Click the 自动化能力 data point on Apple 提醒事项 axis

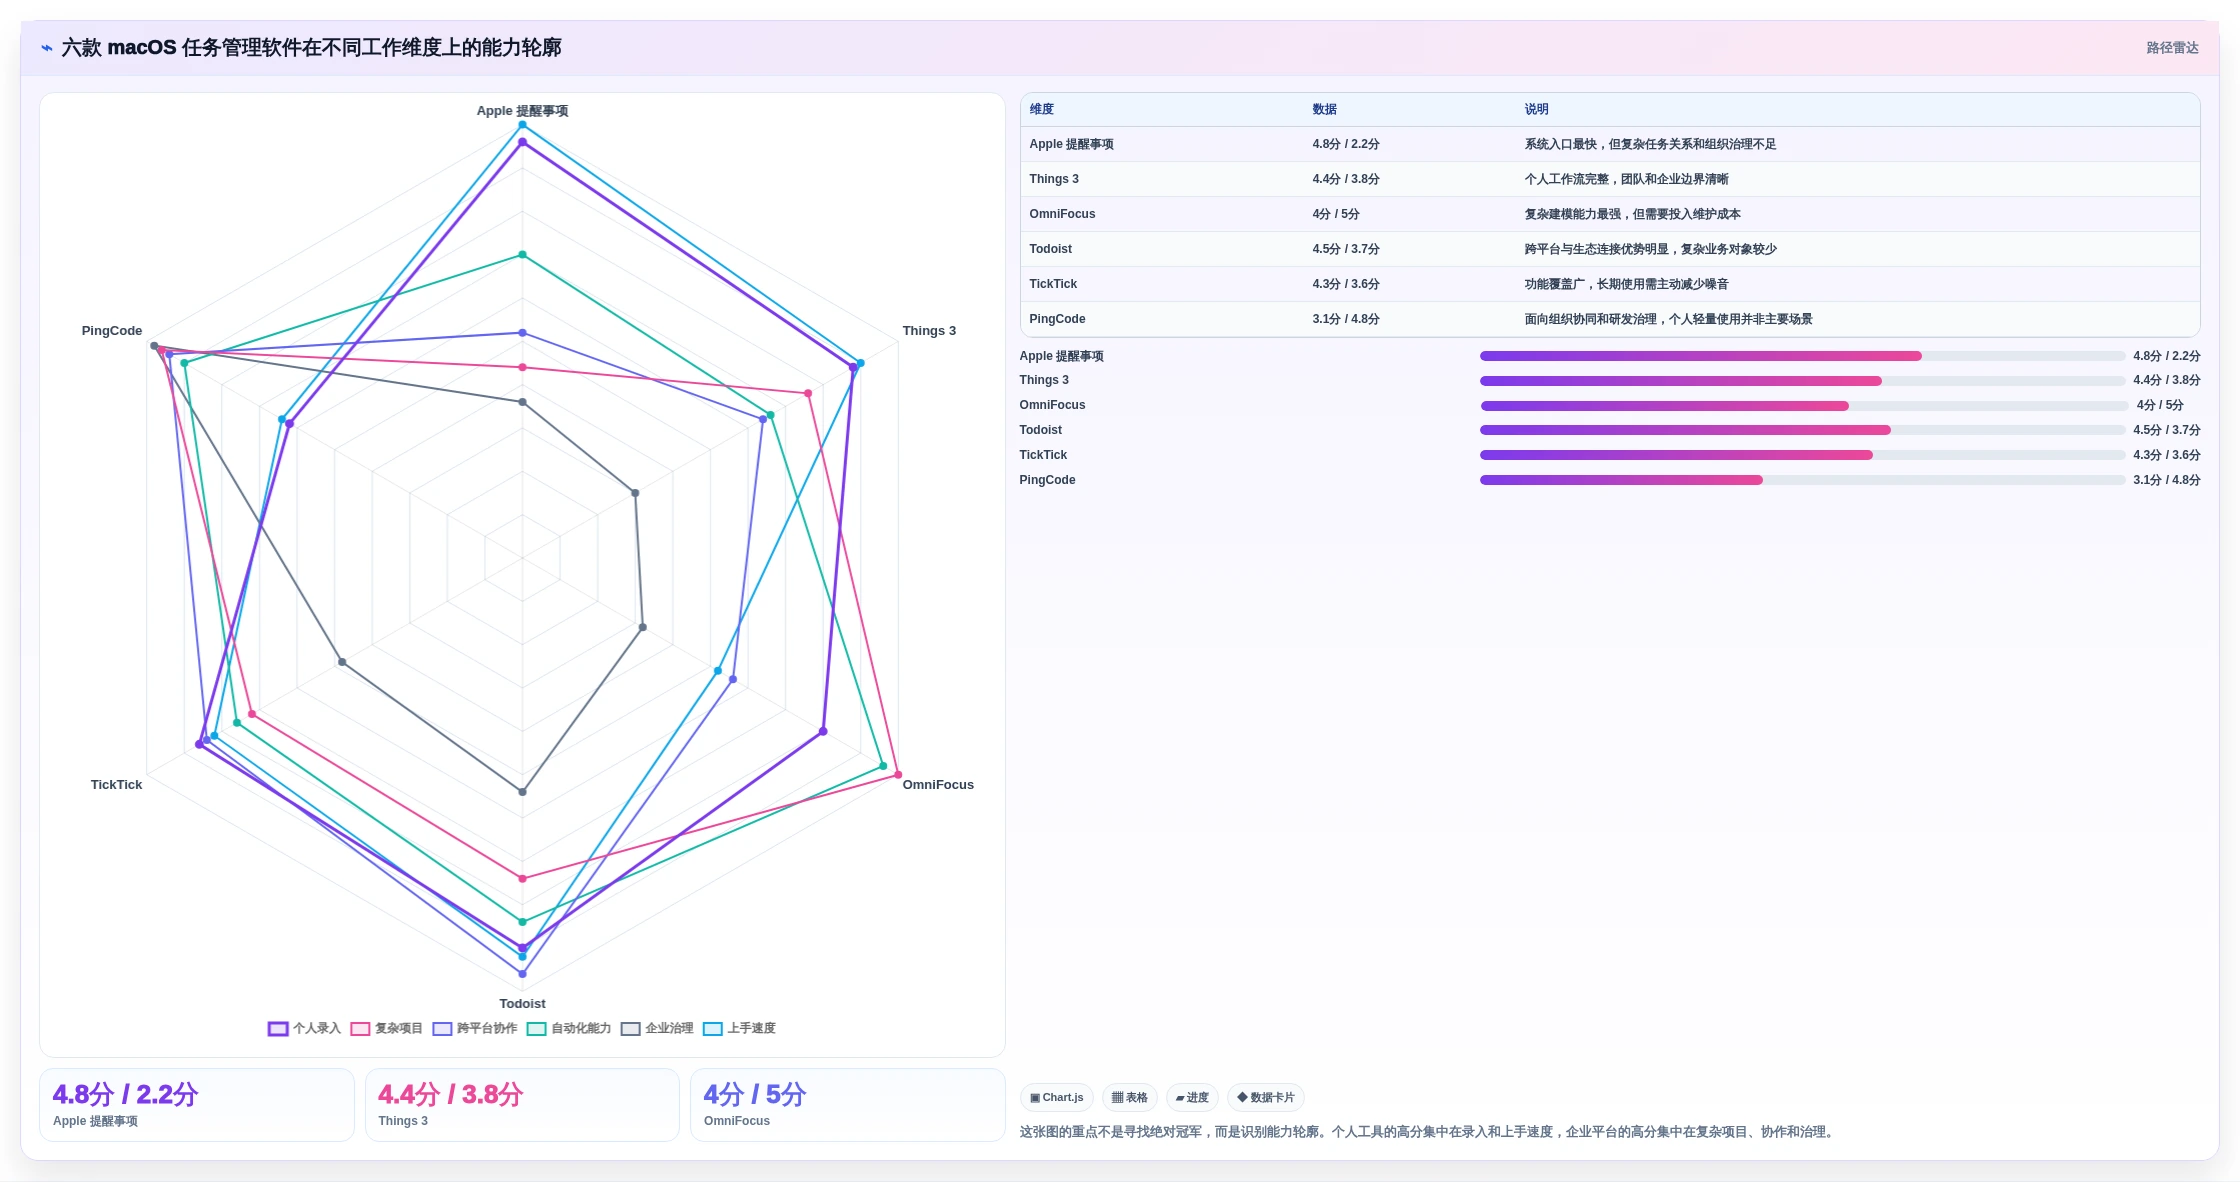coord(522,255)
